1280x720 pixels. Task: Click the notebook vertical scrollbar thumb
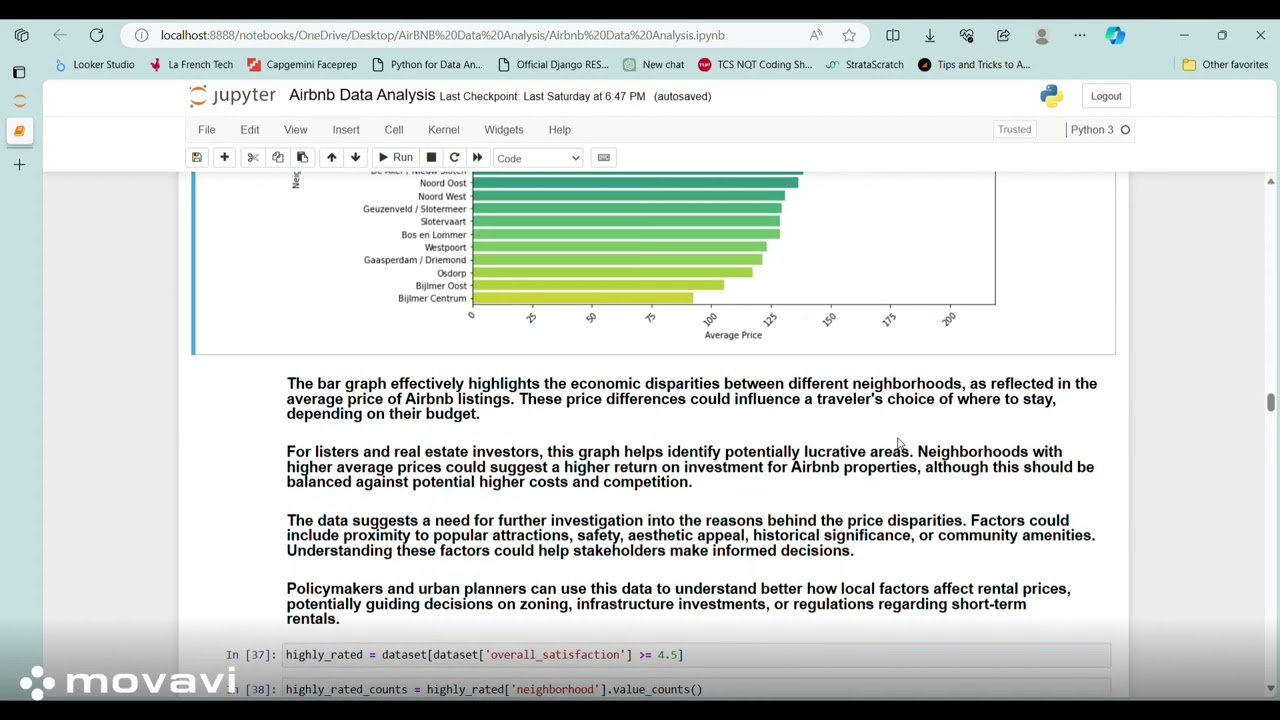click(1270, 402)
